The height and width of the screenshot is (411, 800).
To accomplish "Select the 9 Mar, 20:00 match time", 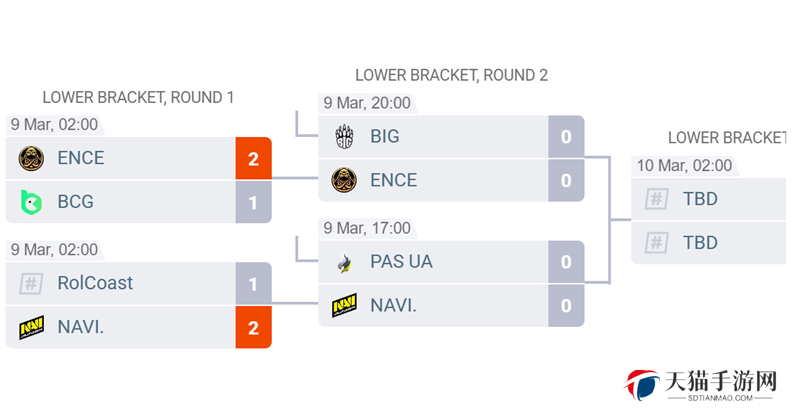I will pyautogui.click(x=367, y=103).
